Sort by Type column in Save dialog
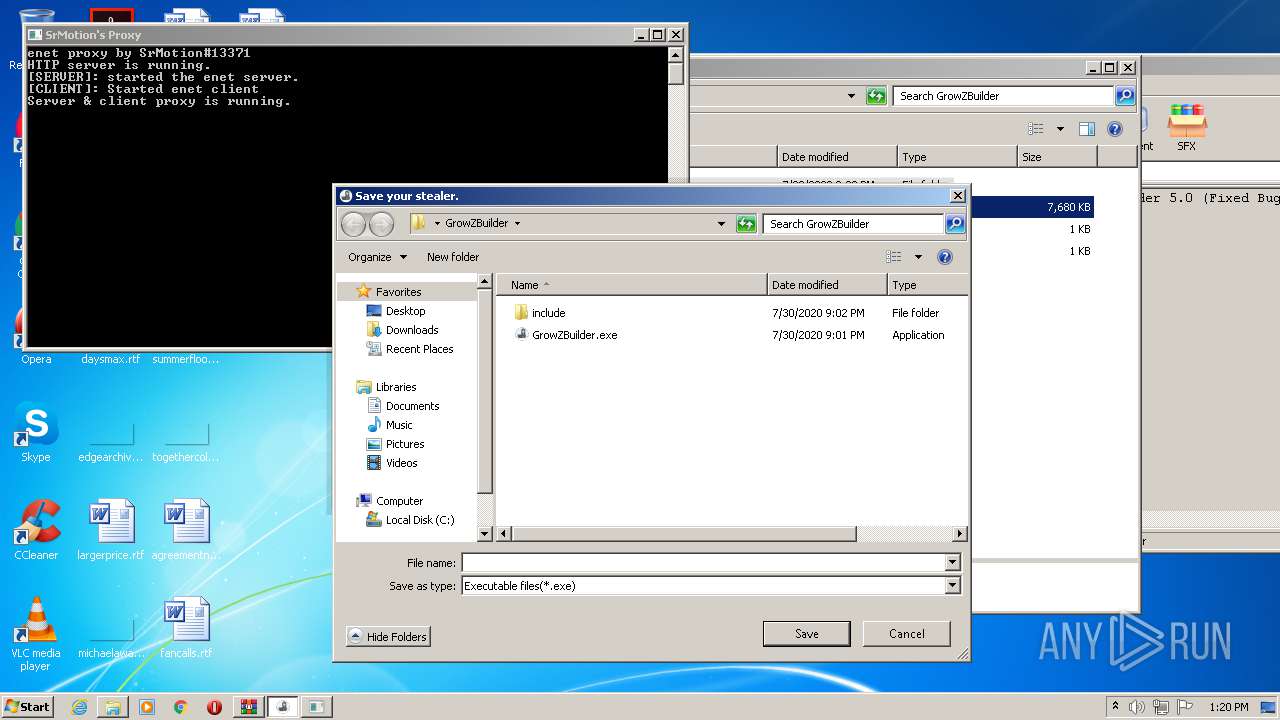1280x720 pixels. click(927, 285)
